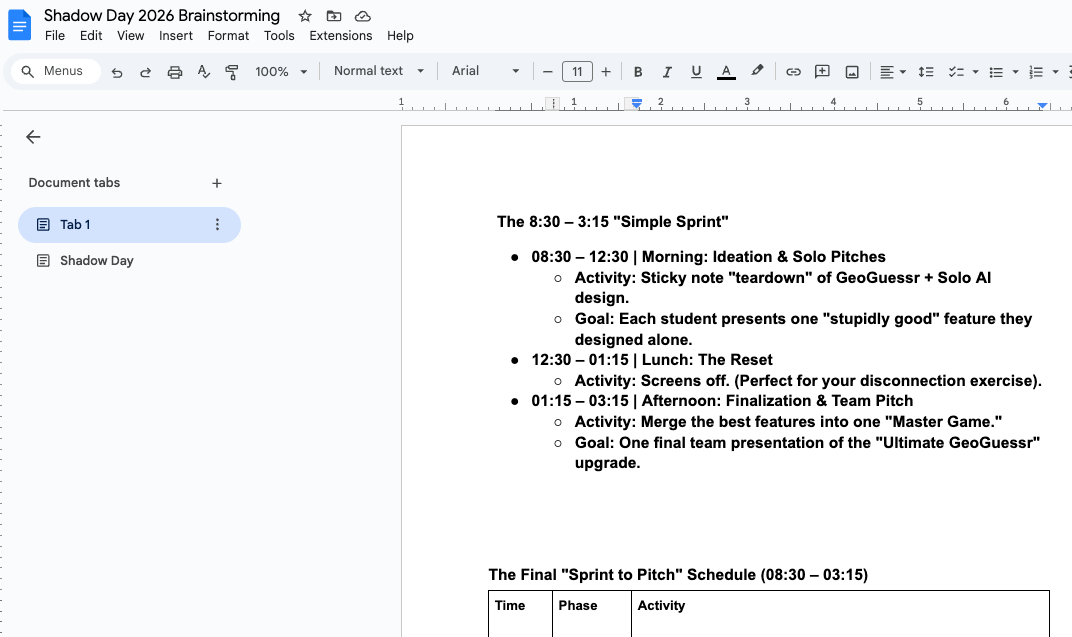Open the zoom level dropdown
1072x637 pixels.
(x=280, y=71)
